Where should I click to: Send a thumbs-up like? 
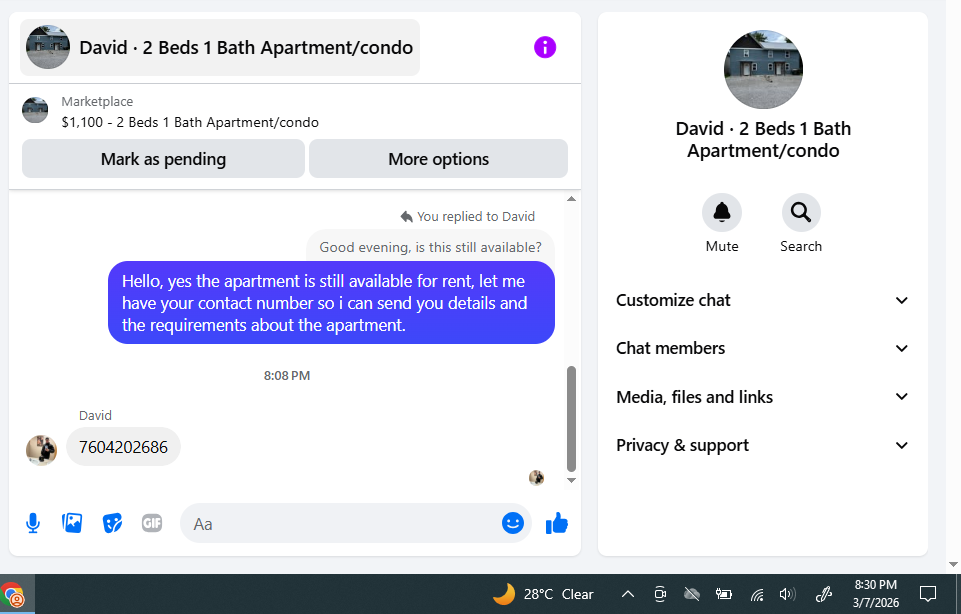point(556,523)
